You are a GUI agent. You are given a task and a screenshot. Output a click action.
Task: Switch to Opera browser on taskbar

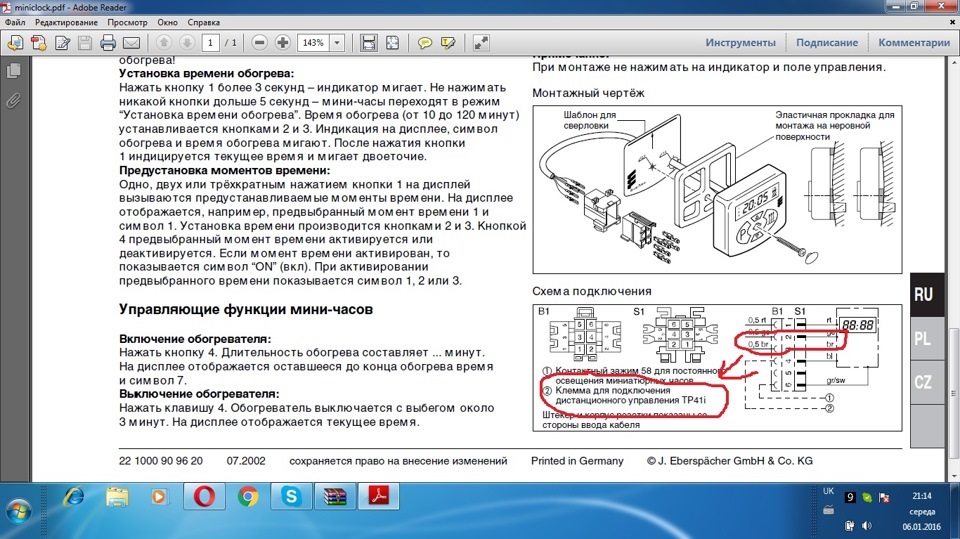pos(204,496)
